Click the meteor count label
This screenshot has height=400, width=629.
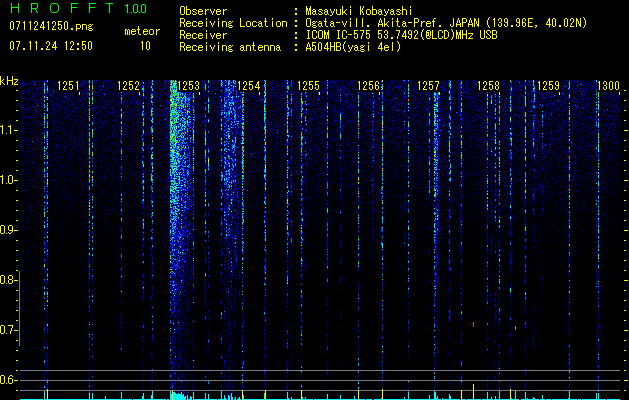pos(142,31)
